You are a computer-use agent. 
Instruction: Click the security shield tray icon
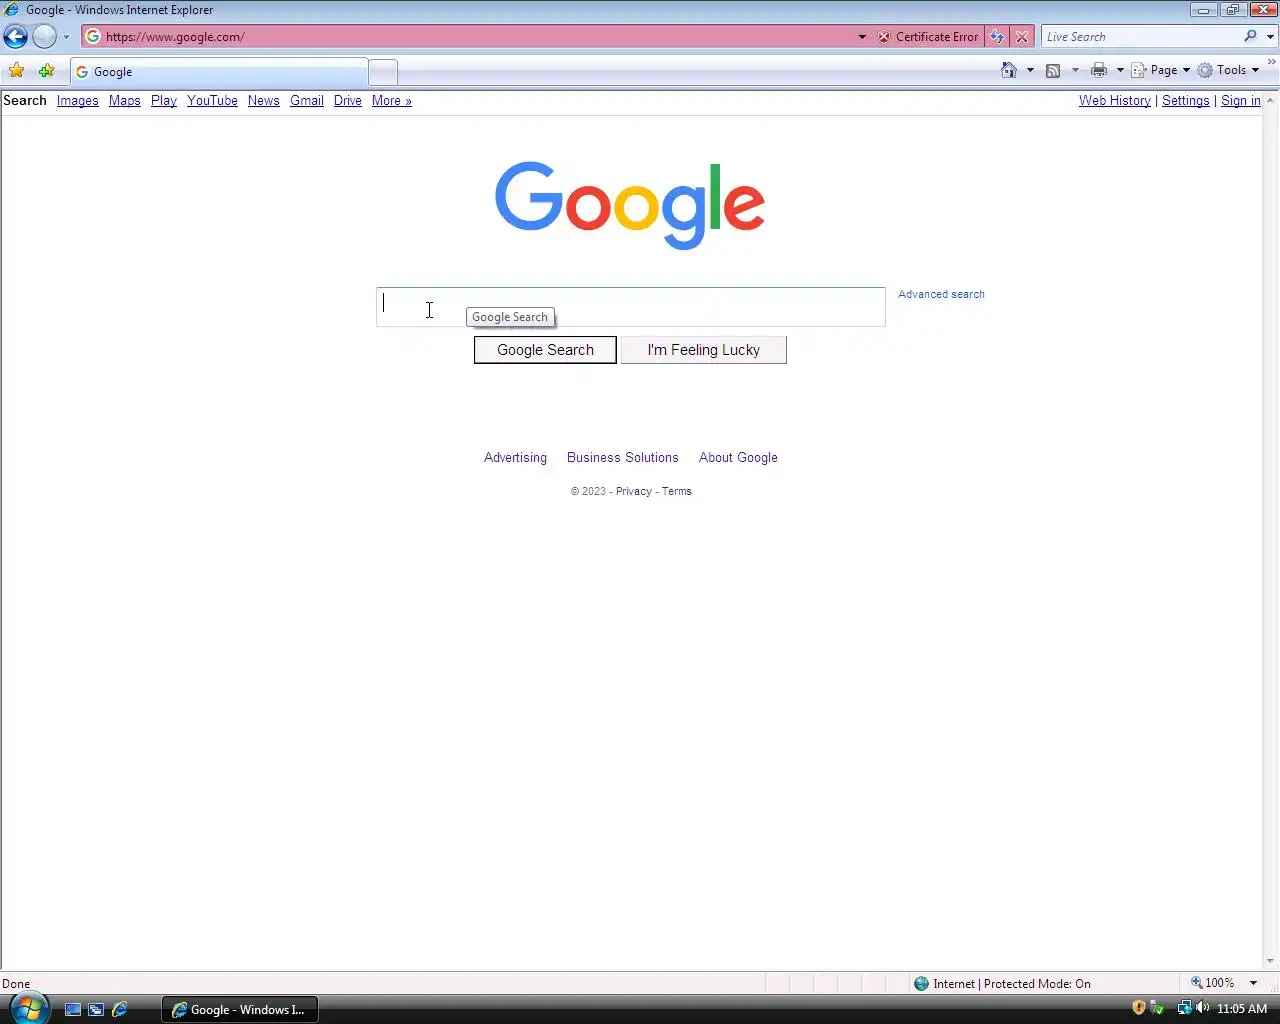pyautogui.click(x=1138, y=1008)
